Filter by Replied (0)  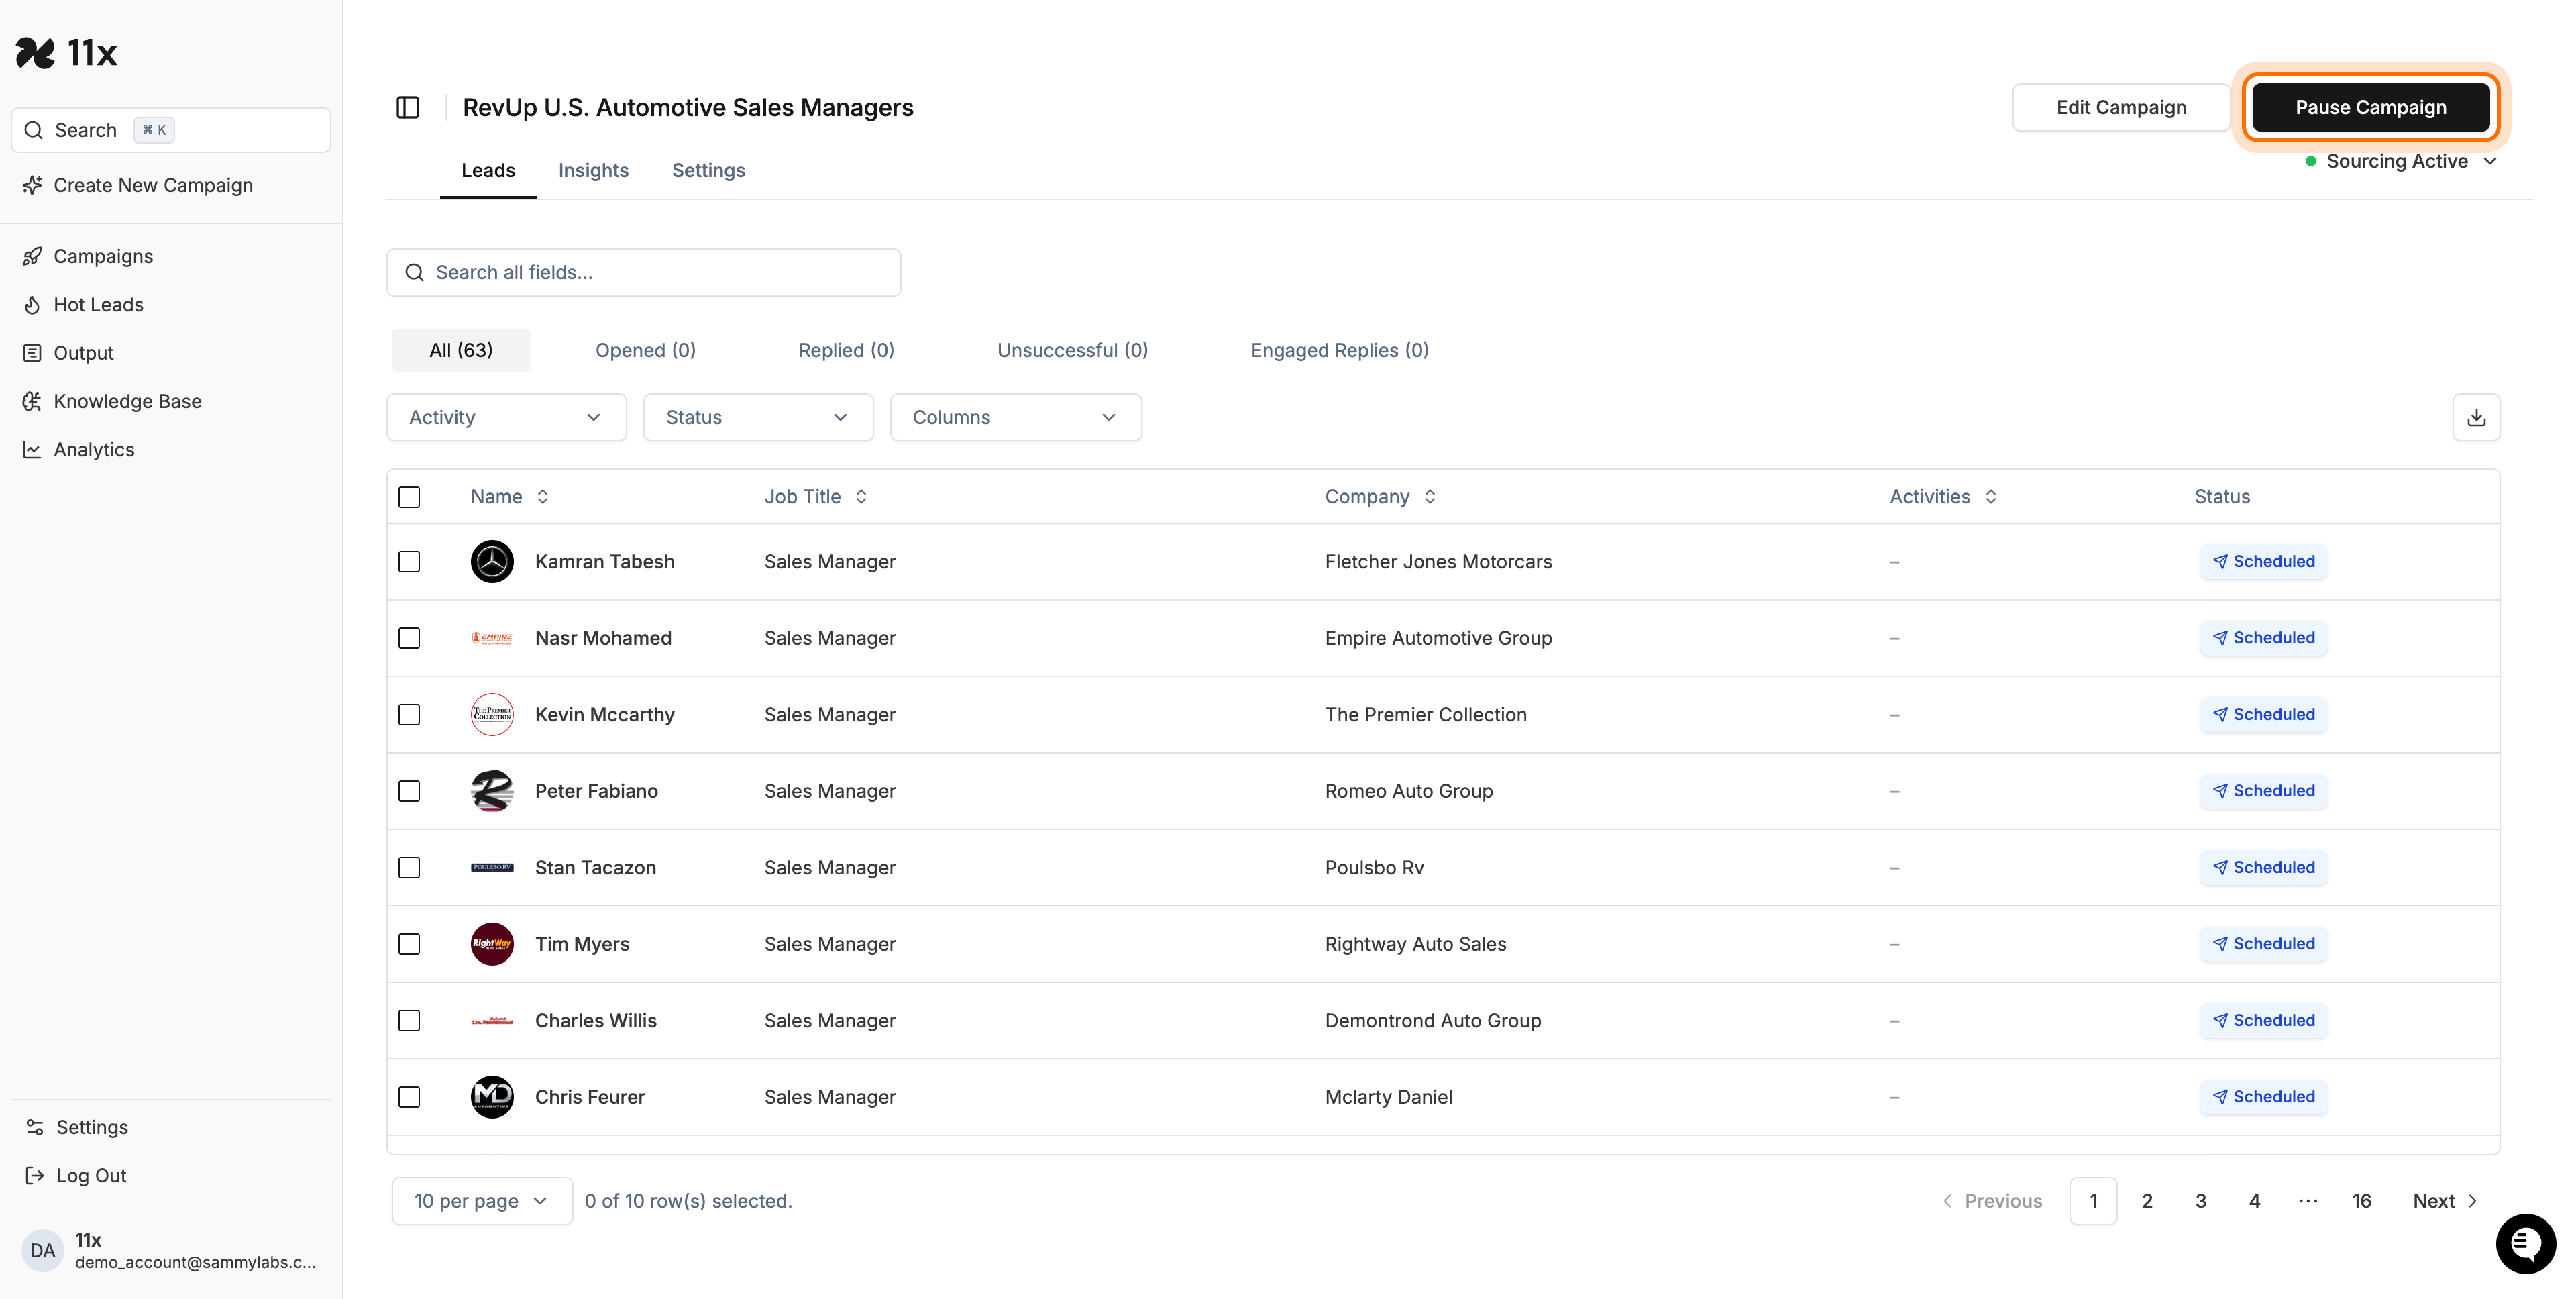pyautogui.click(x=846, y=350)
